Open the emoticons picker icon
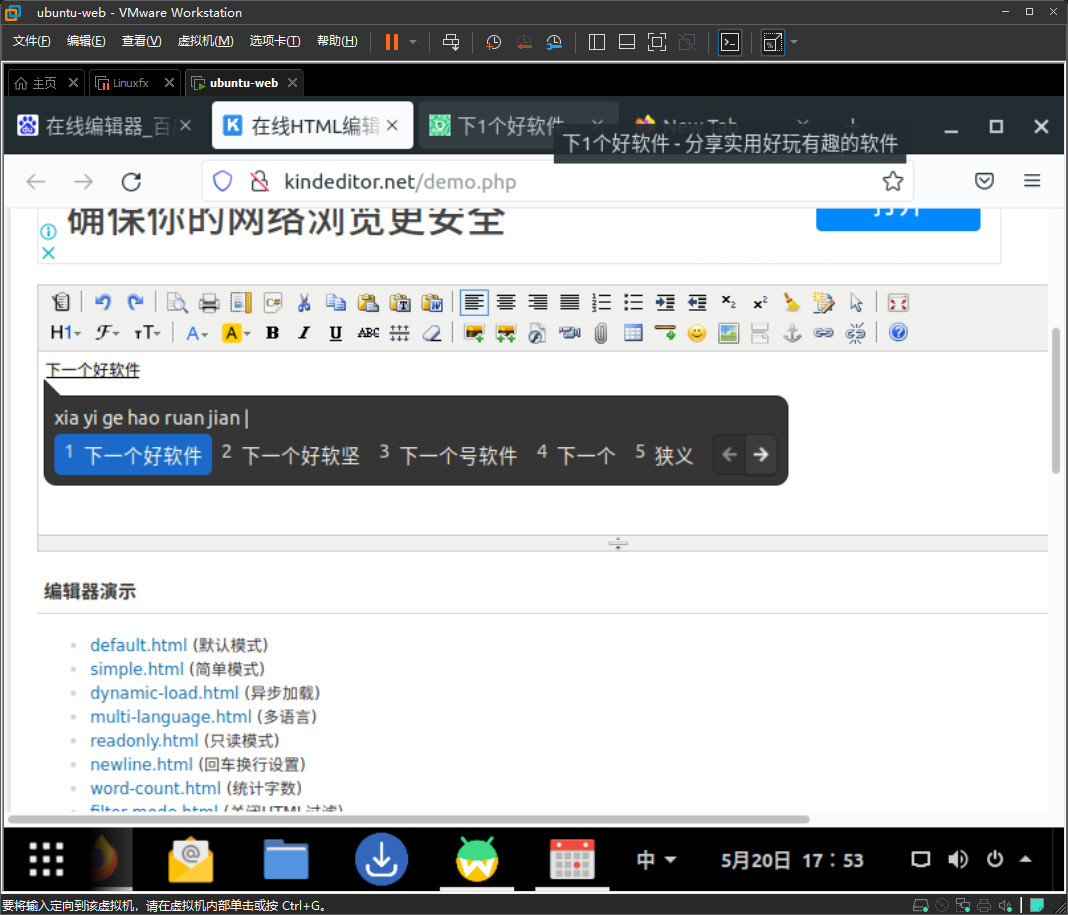Screen dimensions: 1068x915 click(697, 333)
